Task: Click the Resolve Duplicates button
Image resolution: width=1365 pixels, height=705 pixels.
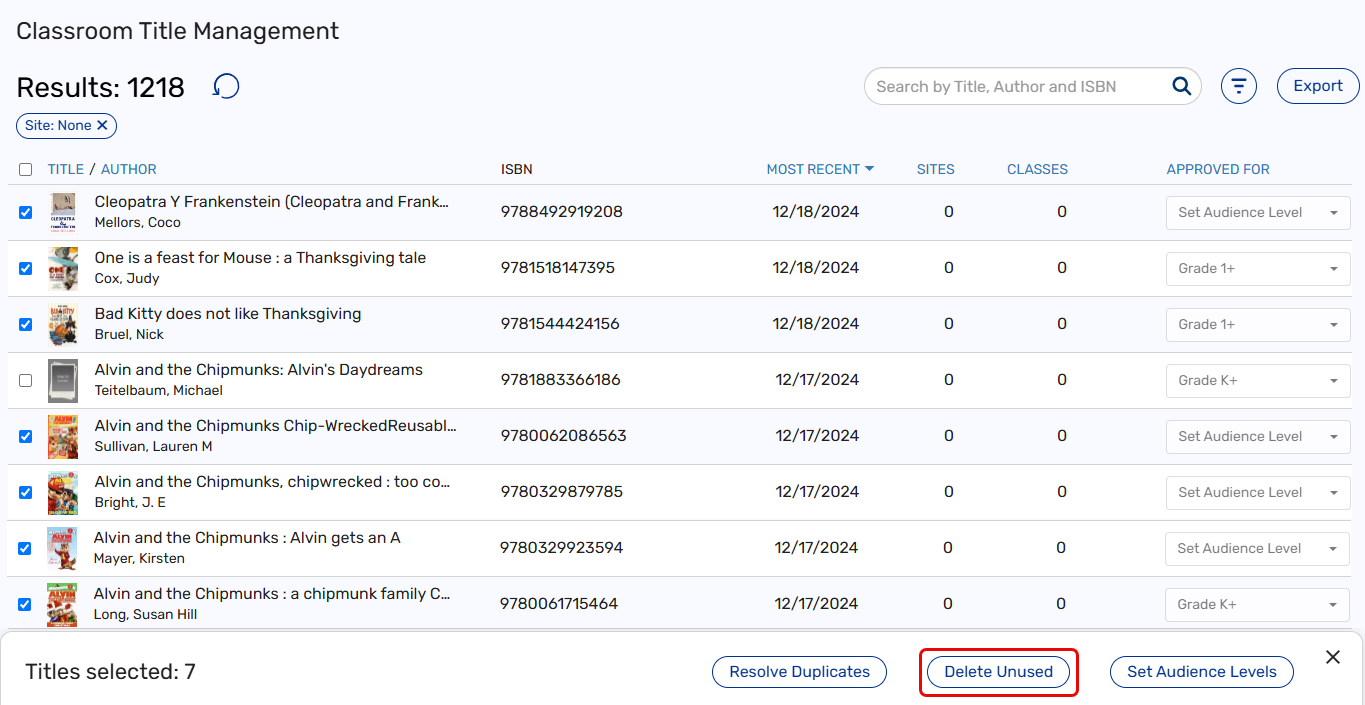Action: point(799,672)
